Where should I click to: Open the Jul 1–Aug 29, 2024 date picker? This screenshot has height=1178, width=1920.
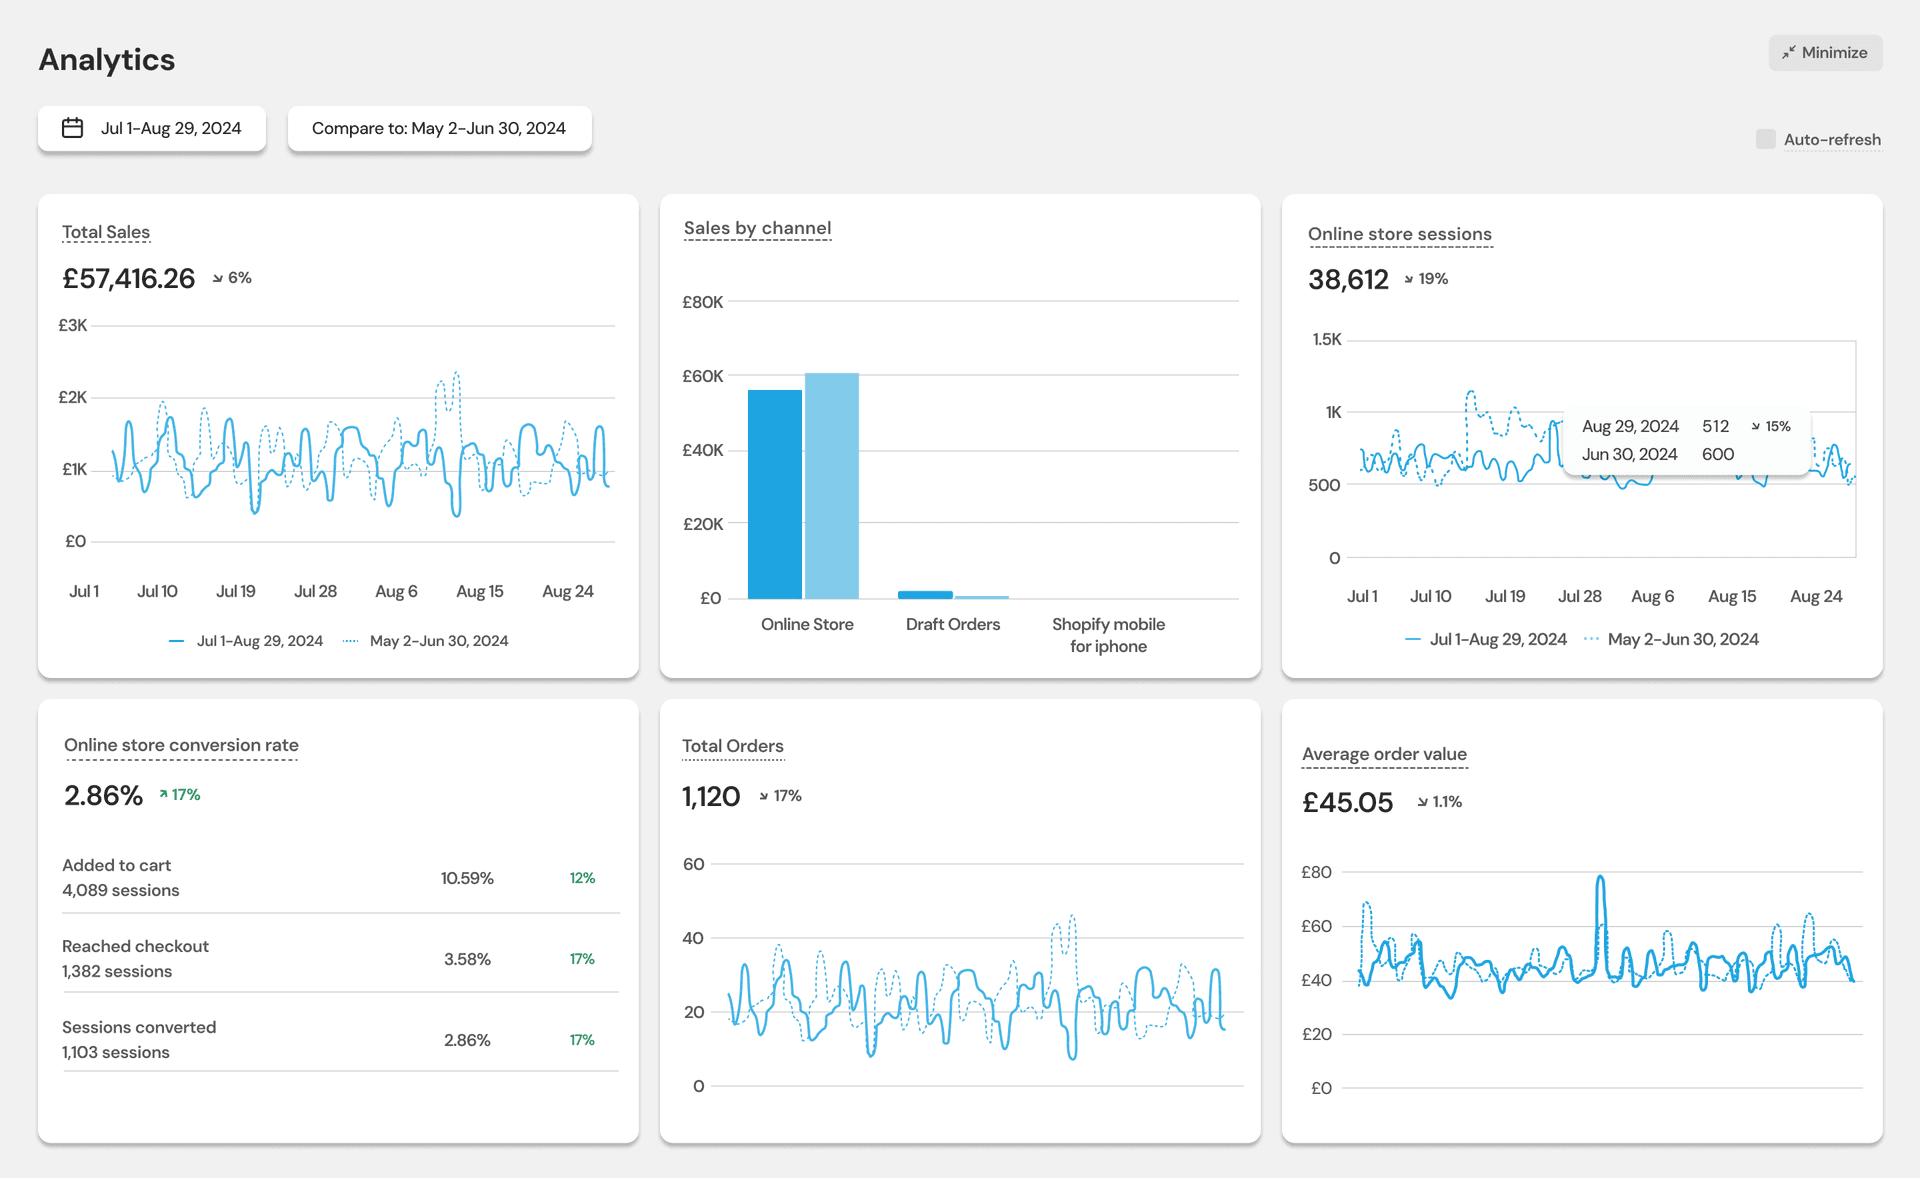click(152, 128)
